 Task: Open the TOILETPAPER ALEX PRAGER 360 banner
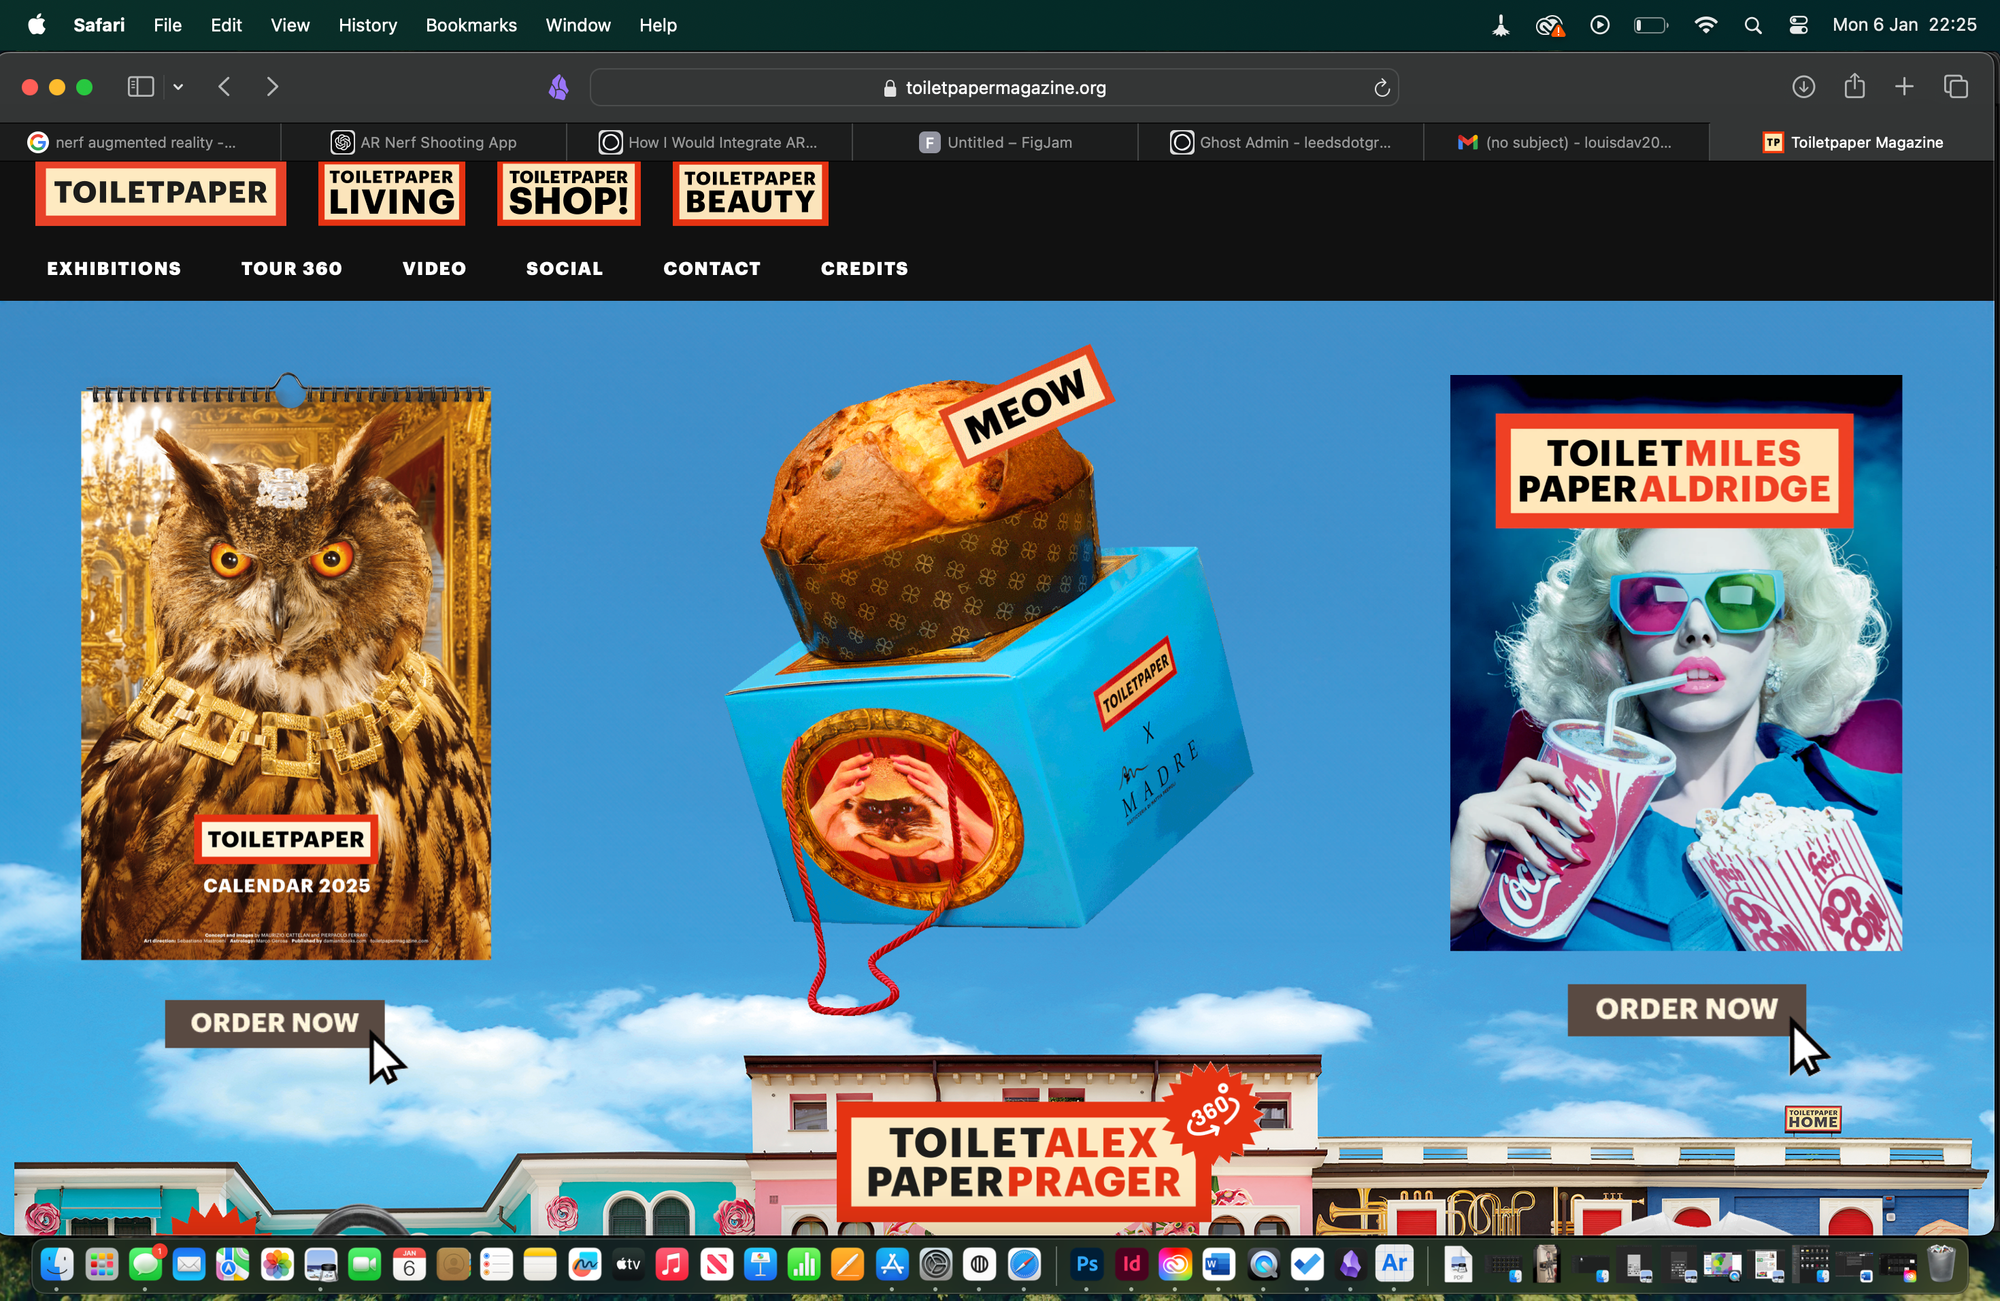[x=1025, y=1161]
